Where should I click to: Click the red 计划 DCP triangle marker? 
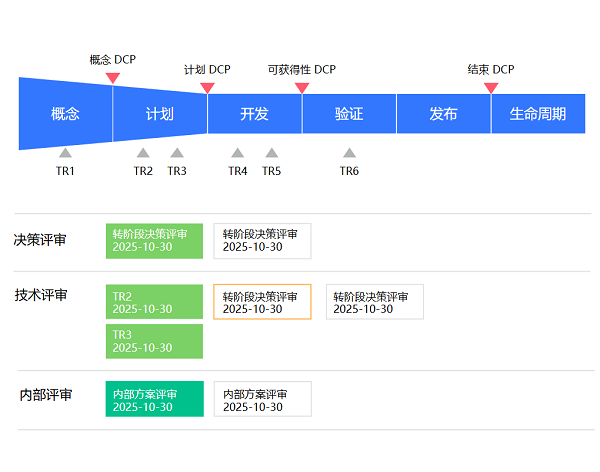[x=207, y=88]
